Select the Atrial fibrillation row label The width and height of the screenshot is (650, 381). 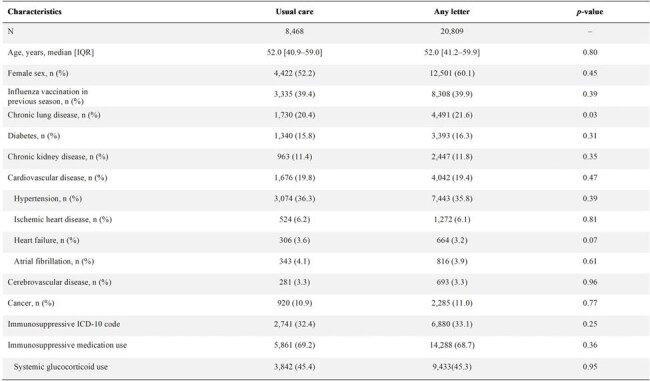tap(54, 262)
